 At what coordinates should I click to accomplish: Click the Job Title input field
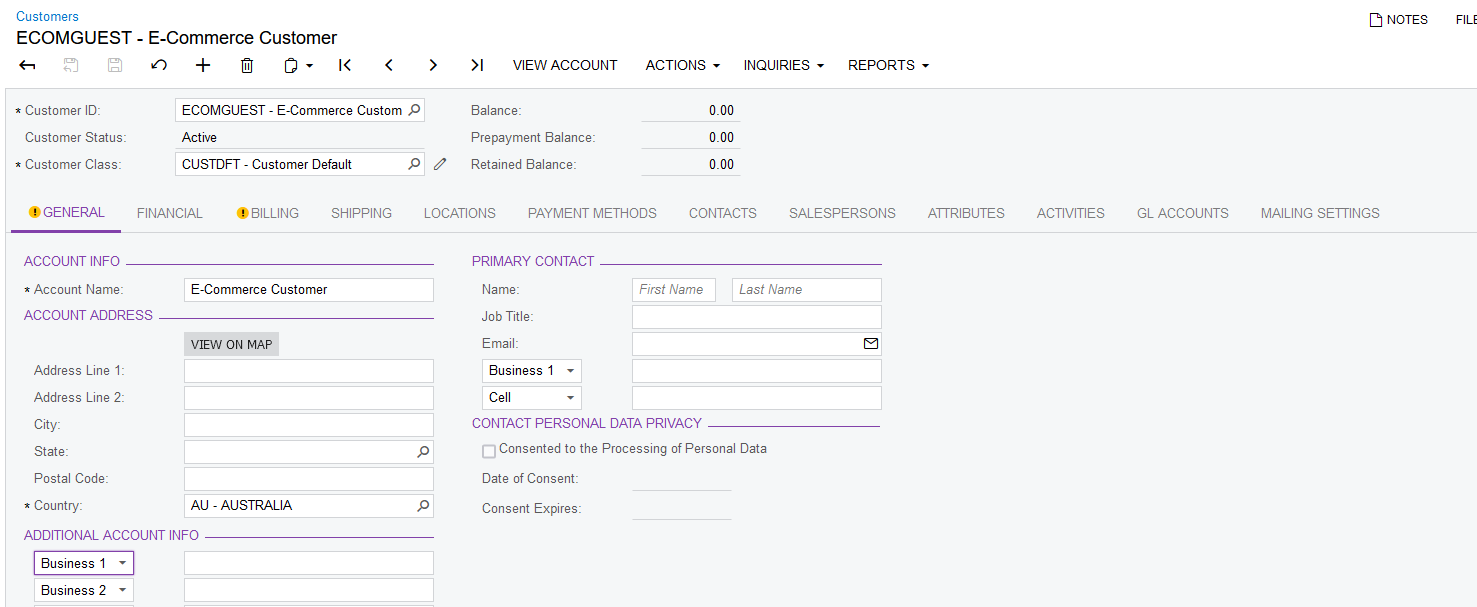[757, 317]
